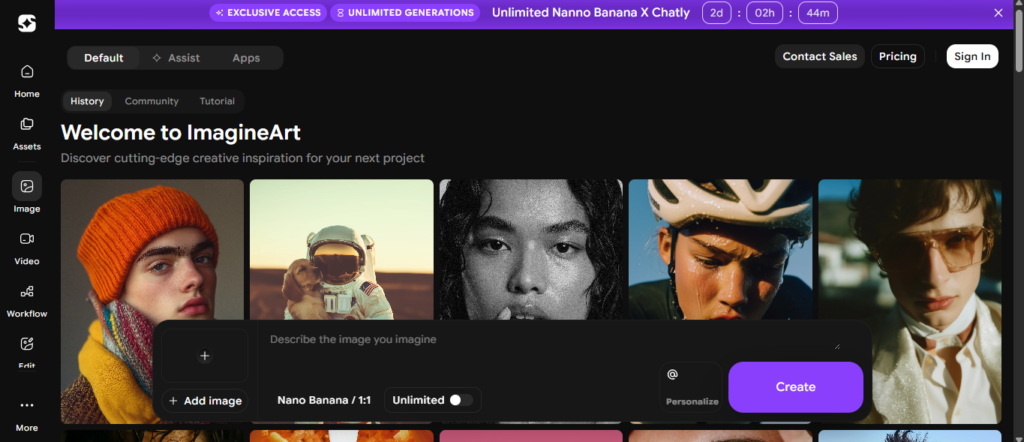Open Workflow in the sidebar
1024x442 pixels.
point(27,301)
